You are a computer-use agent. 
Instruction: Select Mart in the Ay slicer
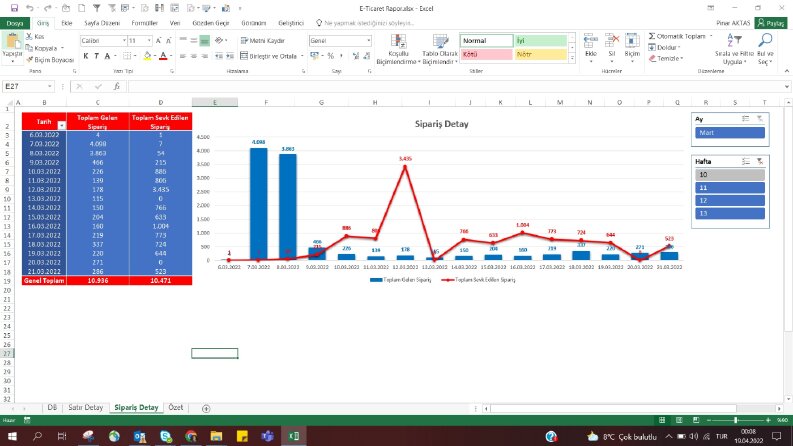(x=730, y=132)
